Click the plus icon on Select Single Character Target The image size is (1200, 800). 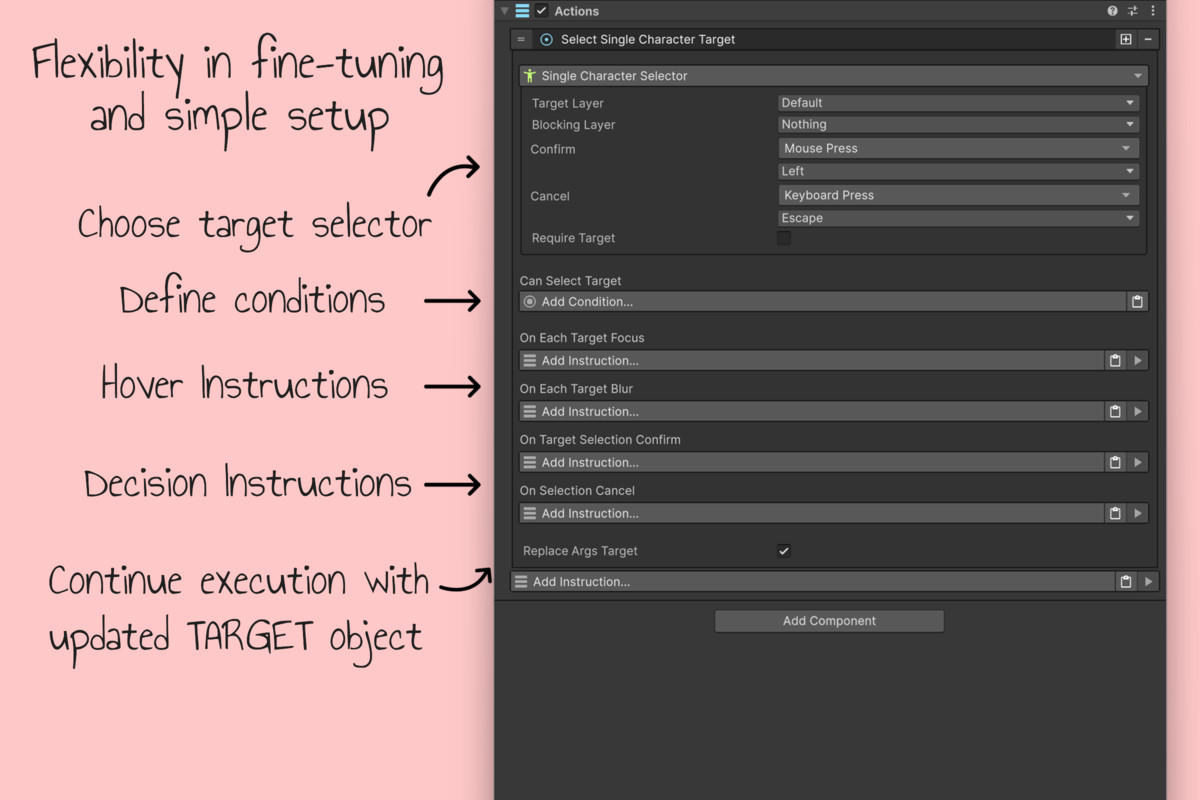coord(1126,40)
